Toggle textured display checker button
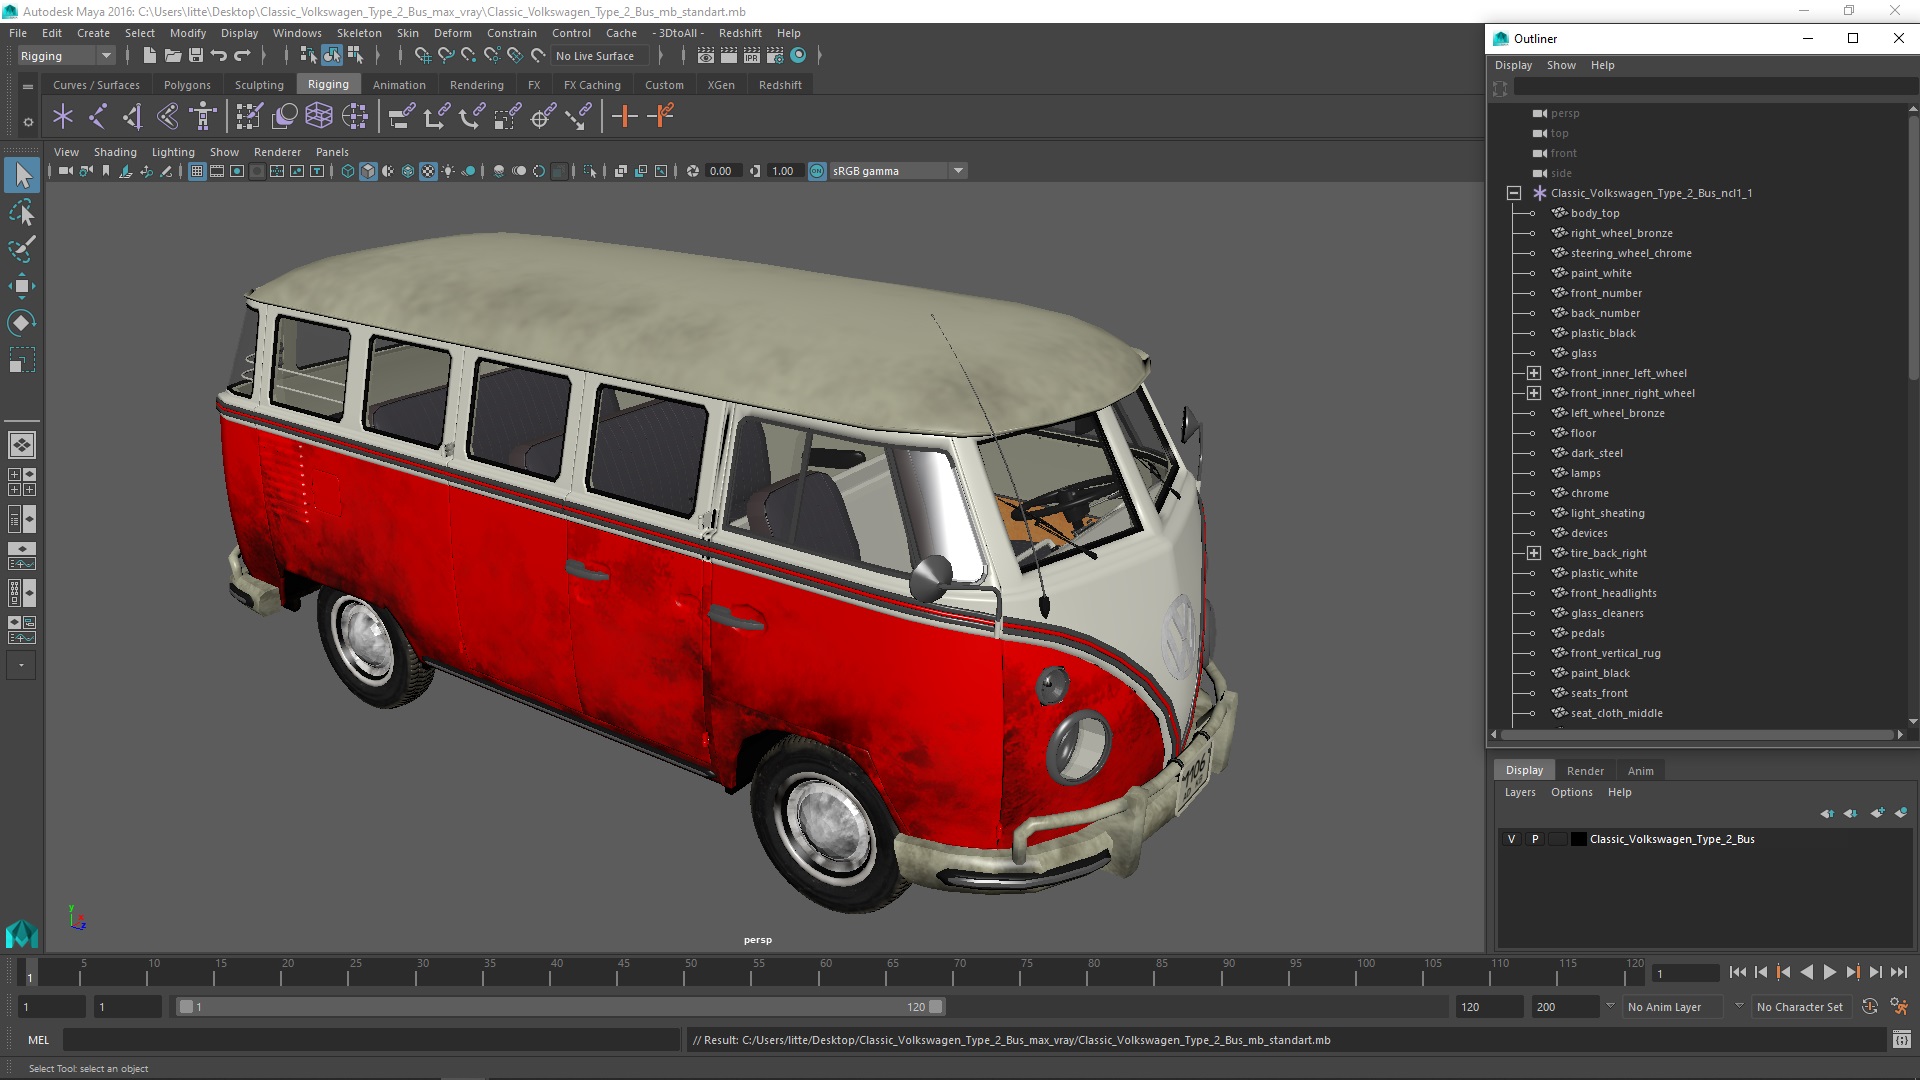The width and height of the screenshot is (1920, 1080). tap(428, 171)
